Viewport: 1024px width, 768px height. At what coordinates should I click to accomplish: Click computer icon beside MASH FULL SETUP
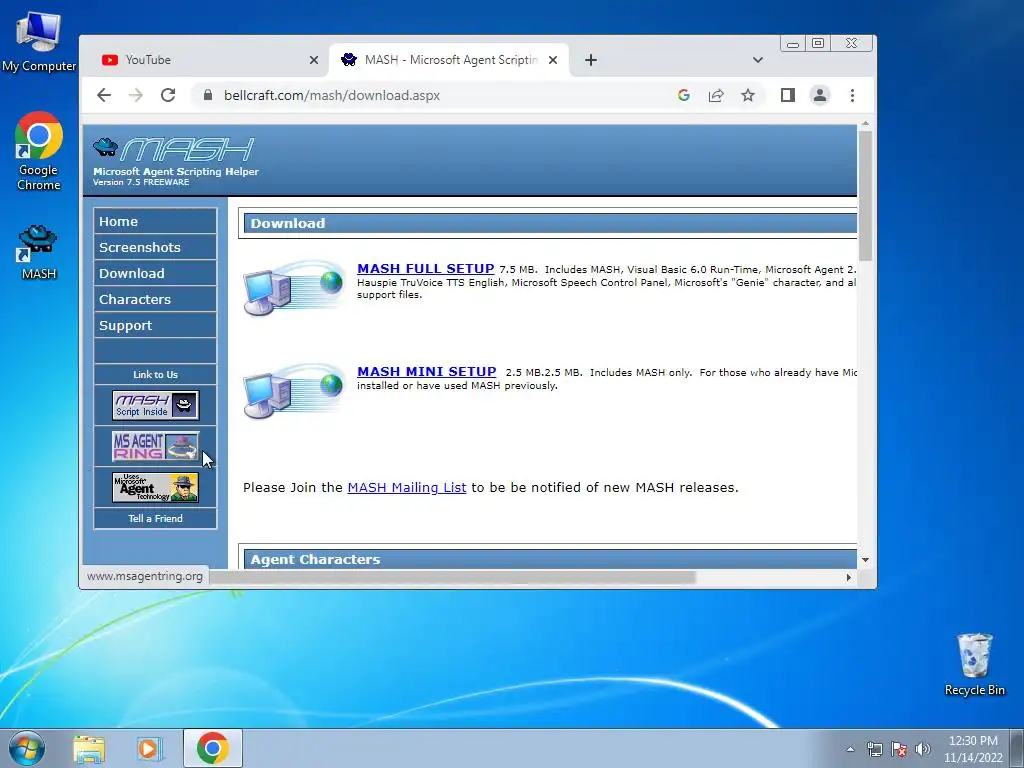pos(293,287)
